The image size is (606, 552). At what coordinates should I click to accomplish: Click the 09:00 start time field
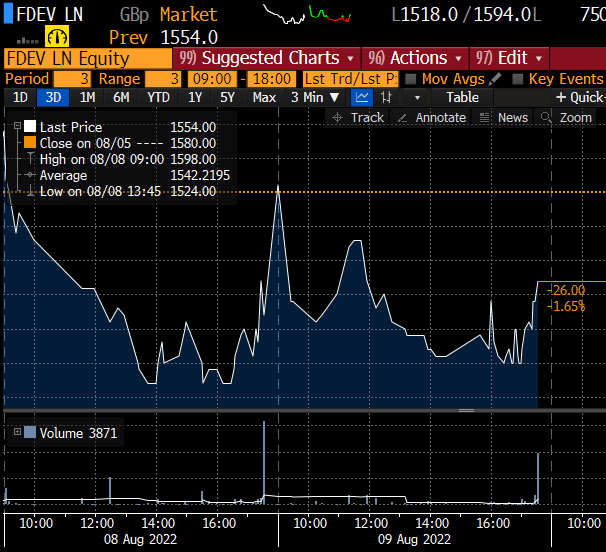212,79
